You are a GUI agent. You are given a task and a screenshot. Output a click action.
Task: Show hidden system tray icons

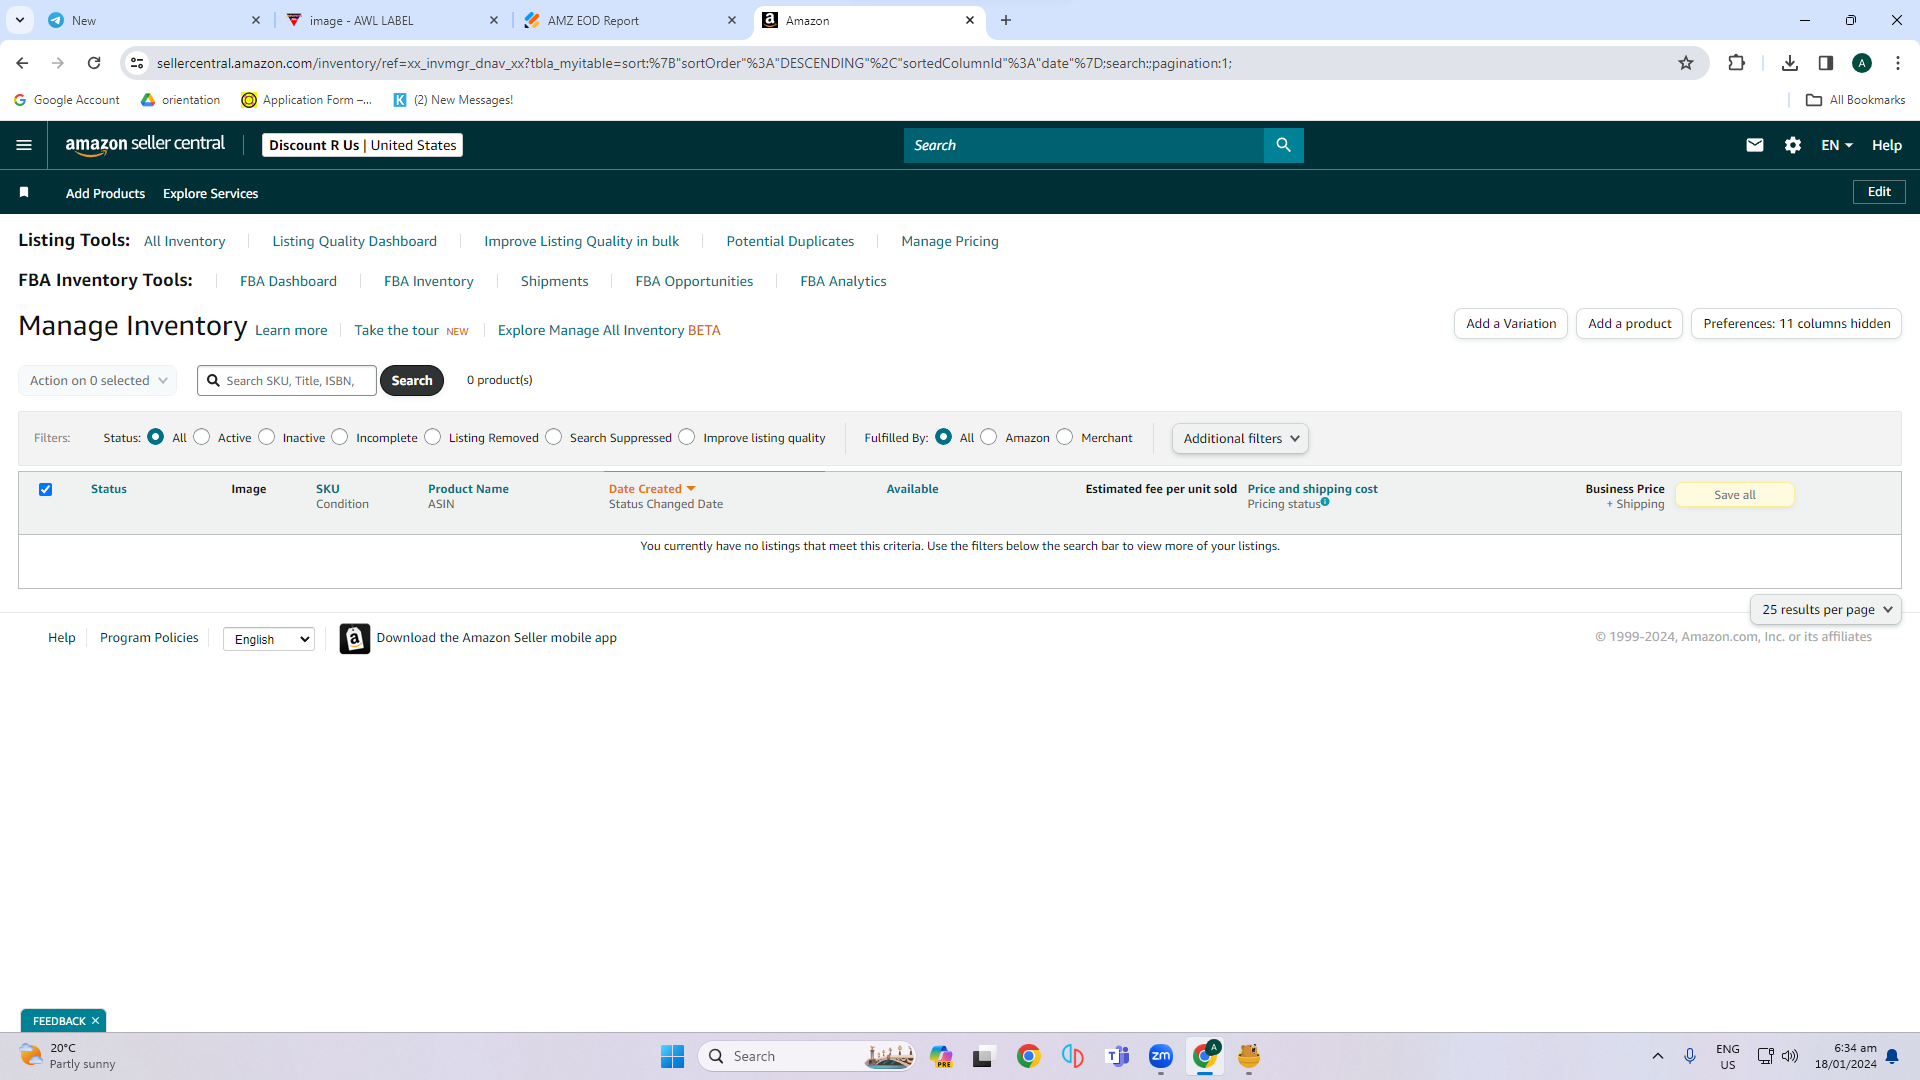point(1658,1056)
